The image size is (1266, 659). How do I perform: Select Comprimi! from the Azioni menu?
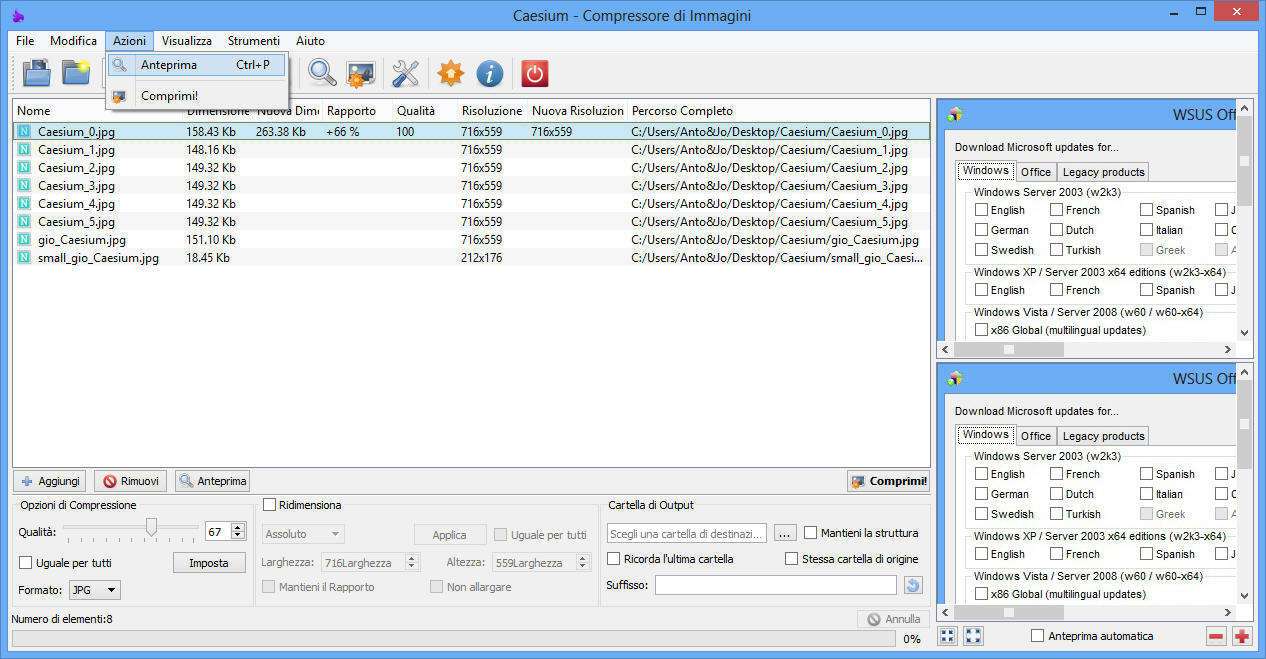169,96
